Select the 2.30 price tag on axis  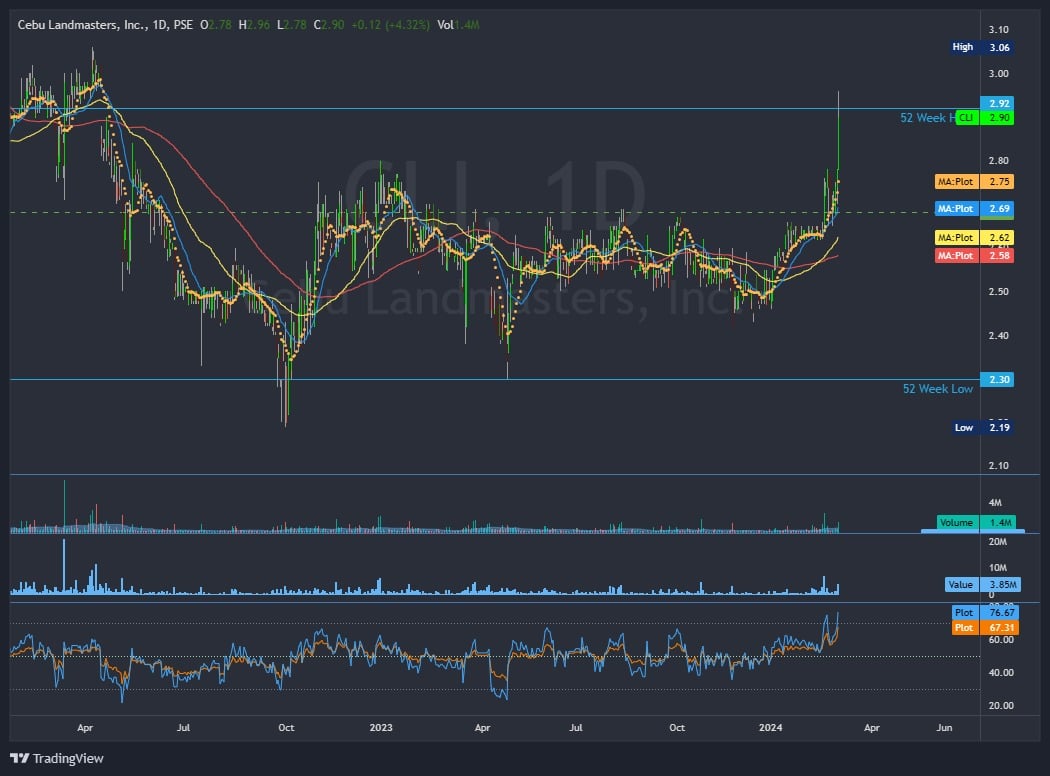coord(999,380)
